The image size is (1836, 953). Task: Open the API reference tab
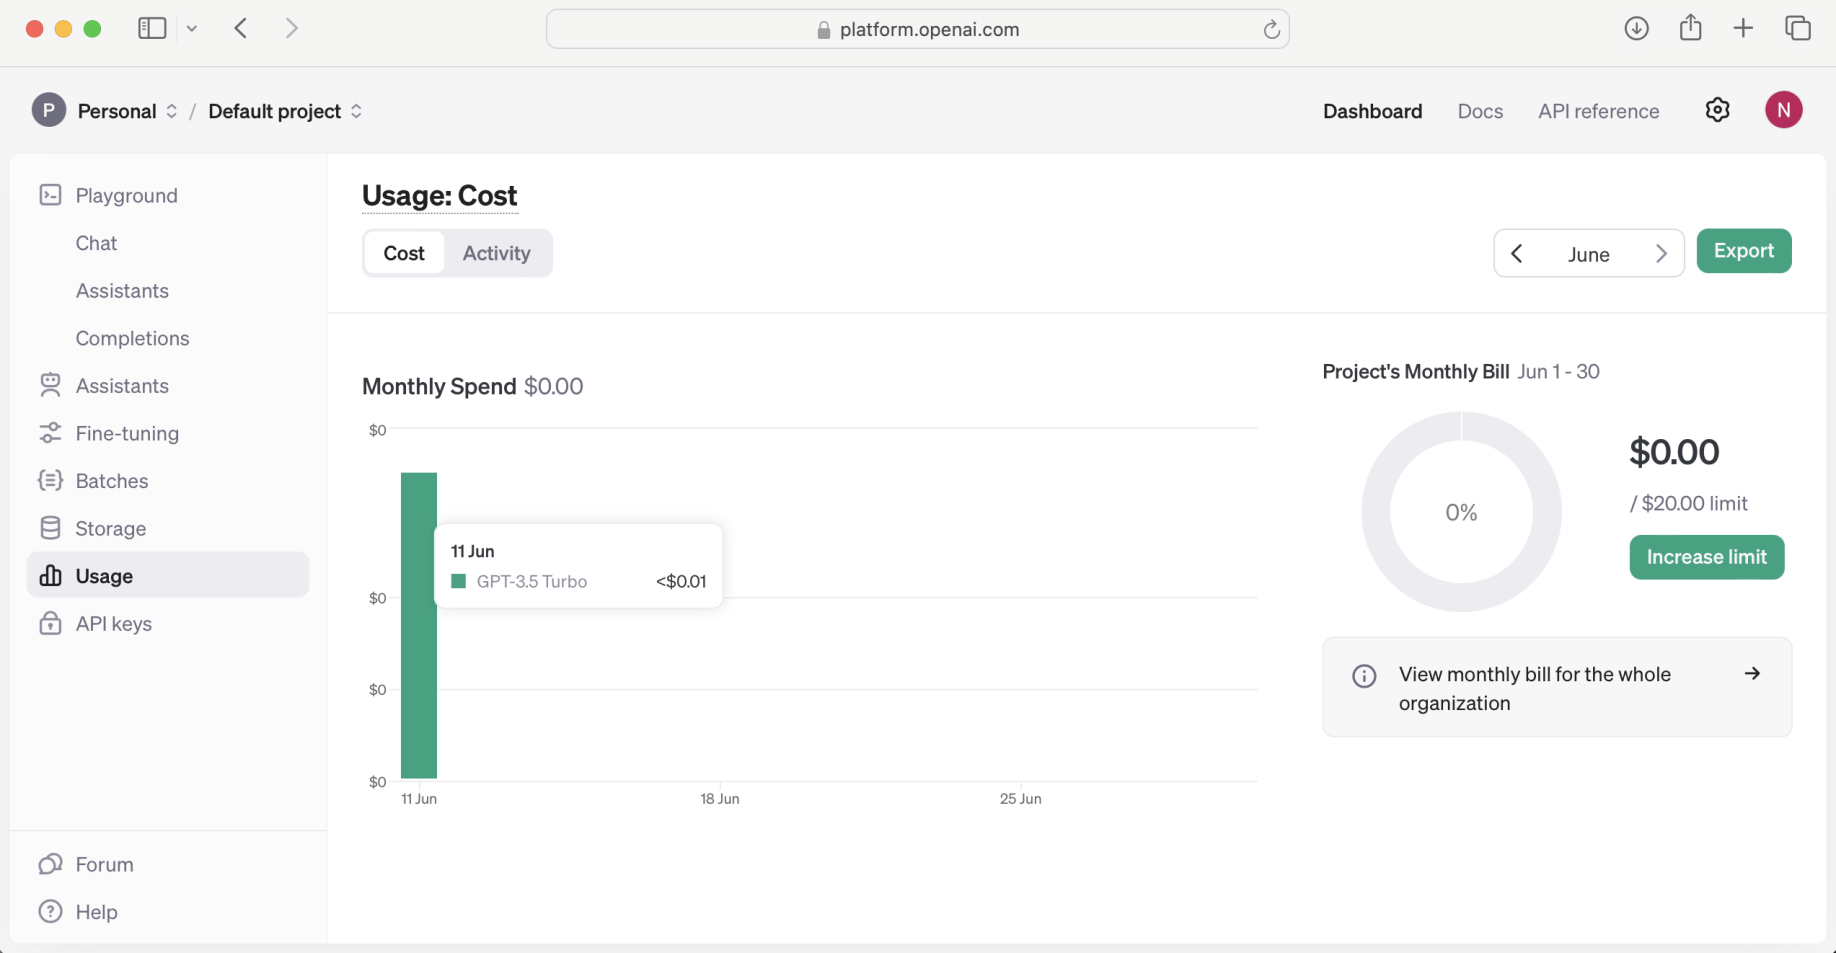pos(1598,111)
